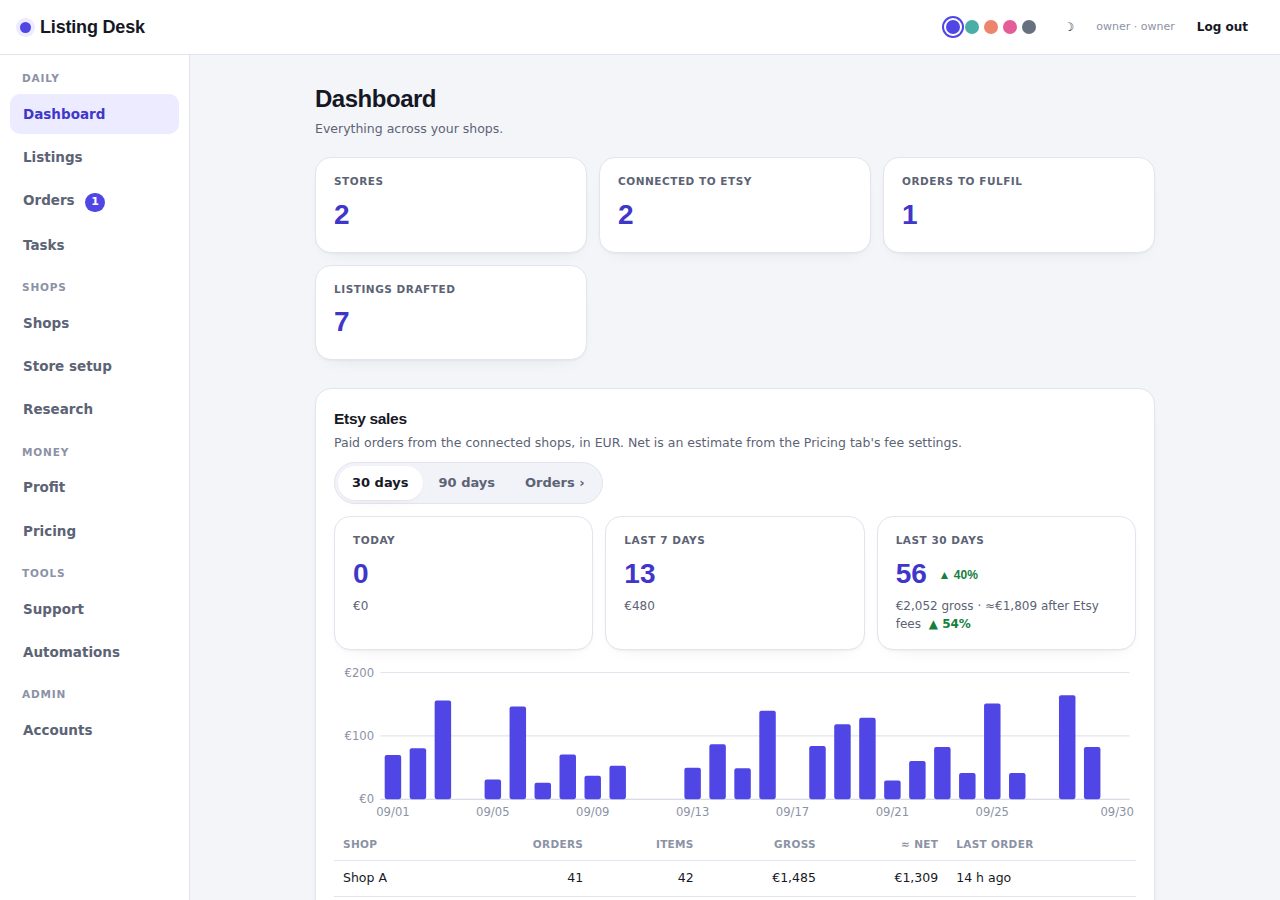The image size is (1280, 900).
Task: Click the Shop A row name
Action: tap(365, 878)
